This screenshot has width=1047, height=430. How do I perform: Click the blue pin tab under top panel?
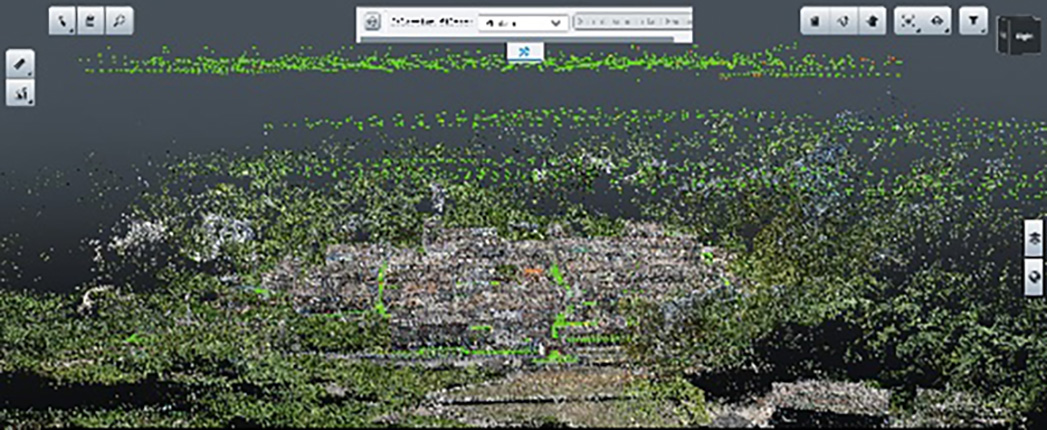(525, 51)
